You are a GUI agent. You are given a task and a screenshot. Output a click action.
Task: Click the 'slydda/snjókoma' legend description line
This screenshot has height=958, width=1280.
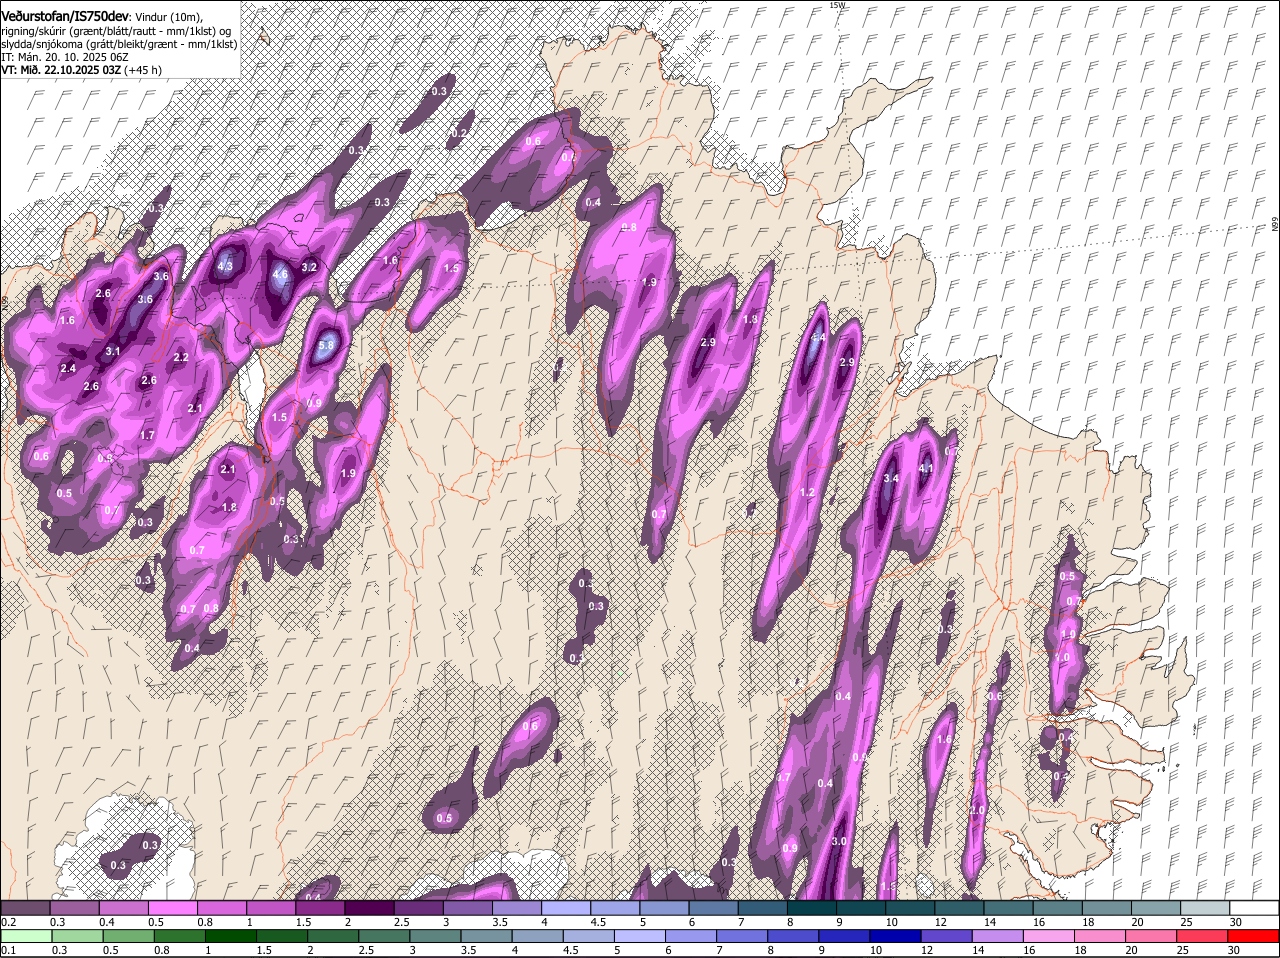click(x=119, y=44)
